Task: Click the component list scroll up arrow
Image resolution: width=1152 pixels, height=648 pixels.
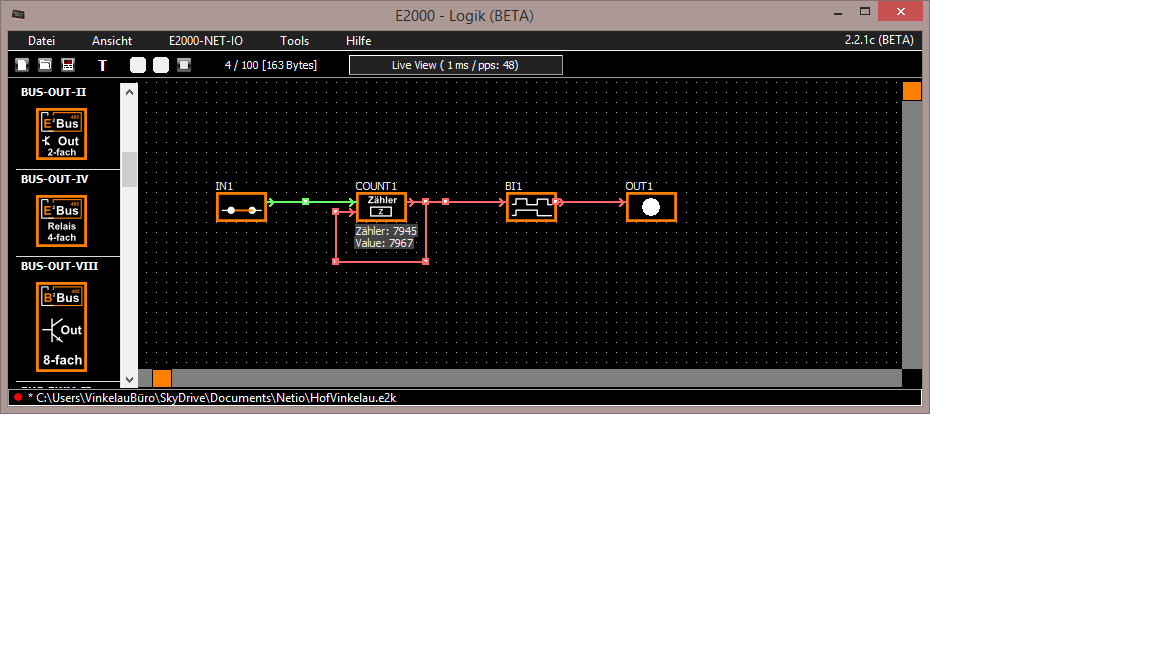Action: (129, 92)
